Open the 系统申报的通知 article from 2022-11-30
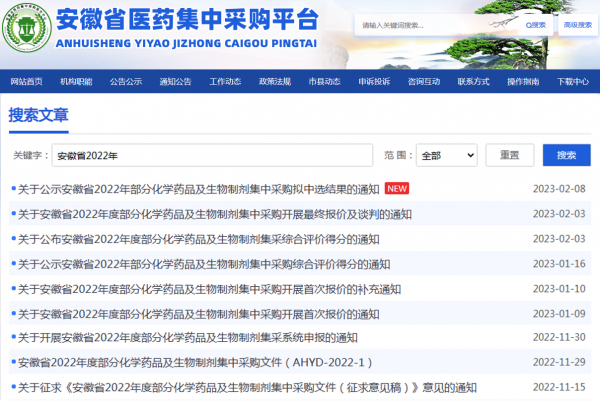This screenshot has width=600, height=401. (187, 338)
